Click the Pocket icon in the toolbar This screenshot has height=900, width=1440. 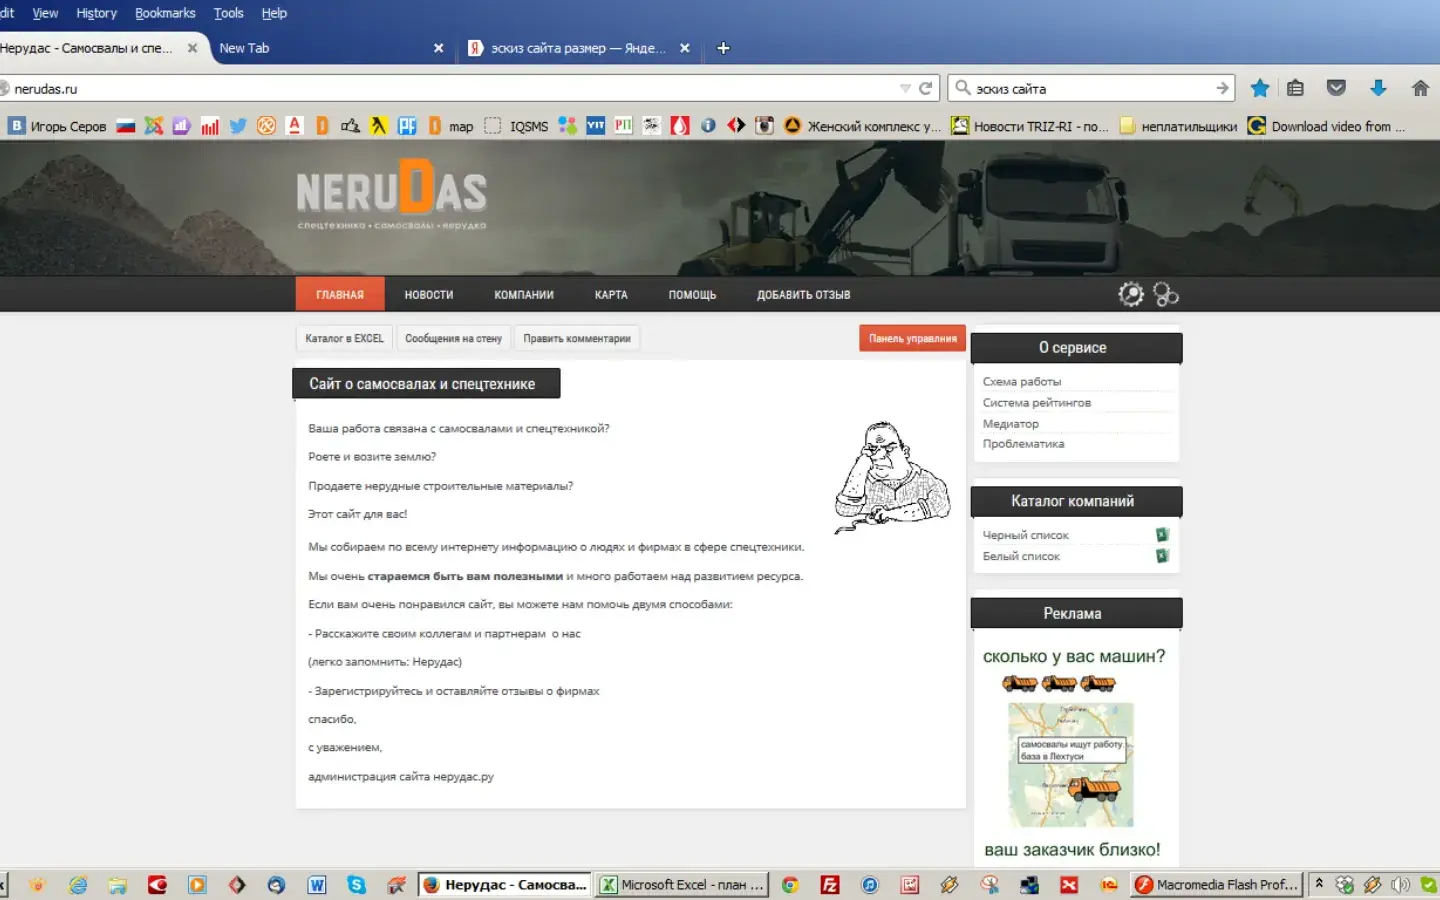tap(1336, 88)
